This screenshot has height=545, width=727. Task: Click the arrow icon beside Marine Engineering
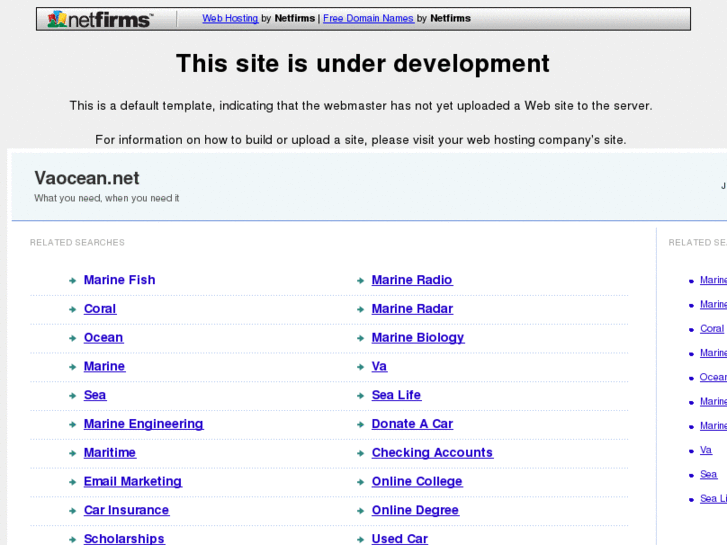[x=72, y=424]
